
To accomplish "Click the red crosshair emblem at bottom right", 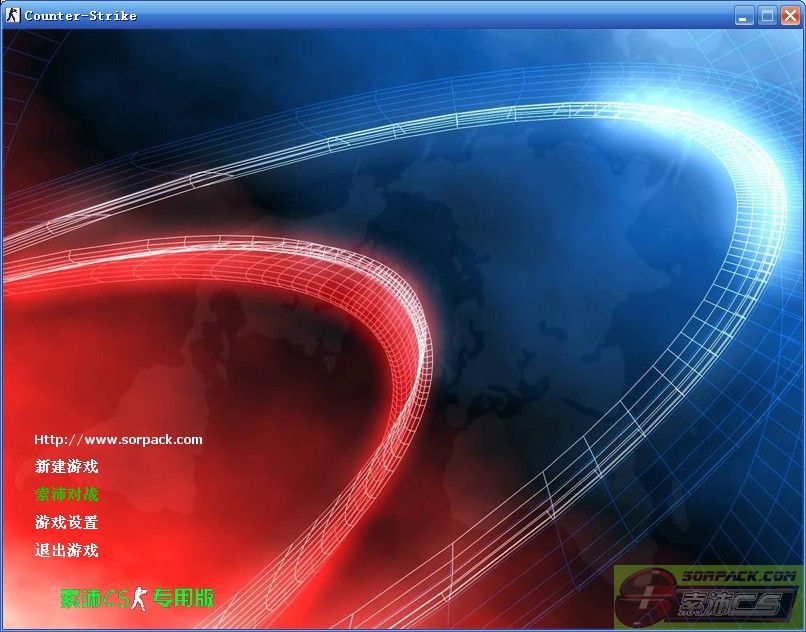I will 646,596.
